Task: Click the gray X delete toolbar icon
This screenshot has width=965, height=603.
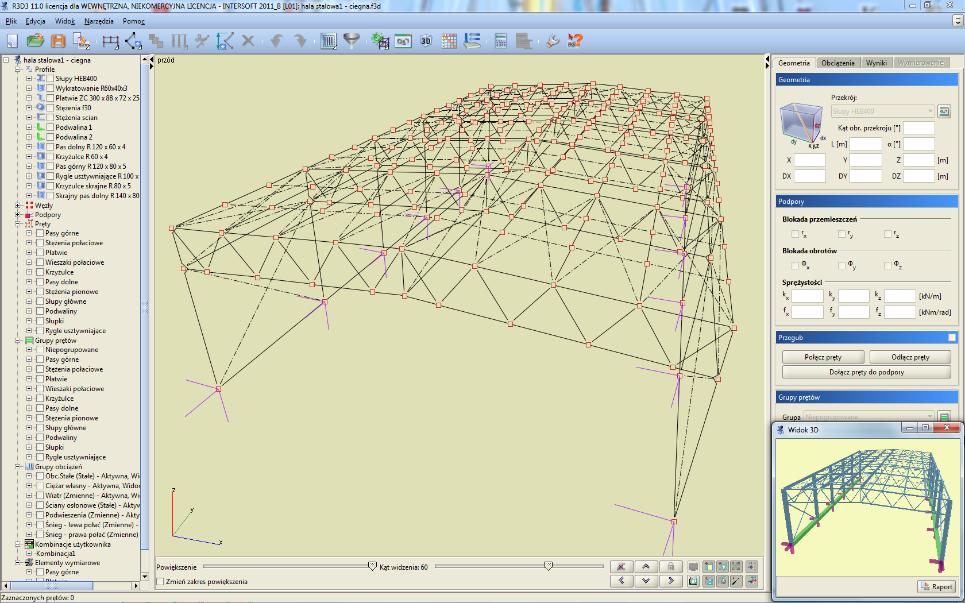Action: click(x=248, y=41)
